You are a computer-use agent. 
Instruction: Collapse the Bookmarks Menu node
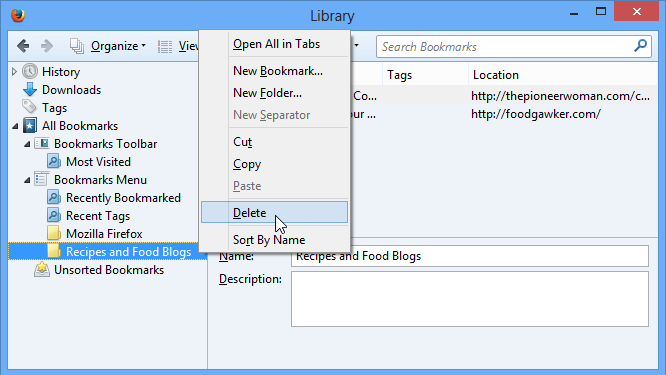27,180
